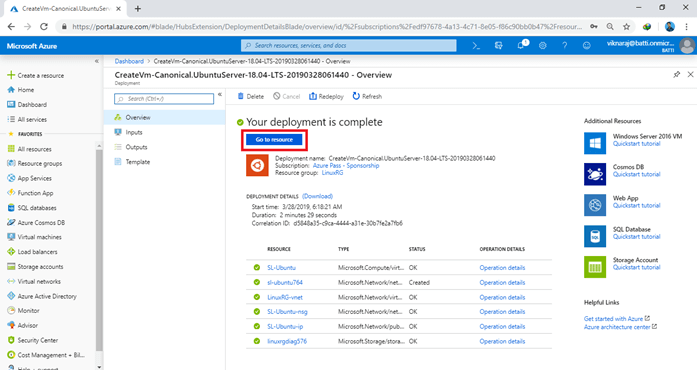Open Cosmos DB Quickstart tutorial
697x370 pixels.
coord(637,174)
